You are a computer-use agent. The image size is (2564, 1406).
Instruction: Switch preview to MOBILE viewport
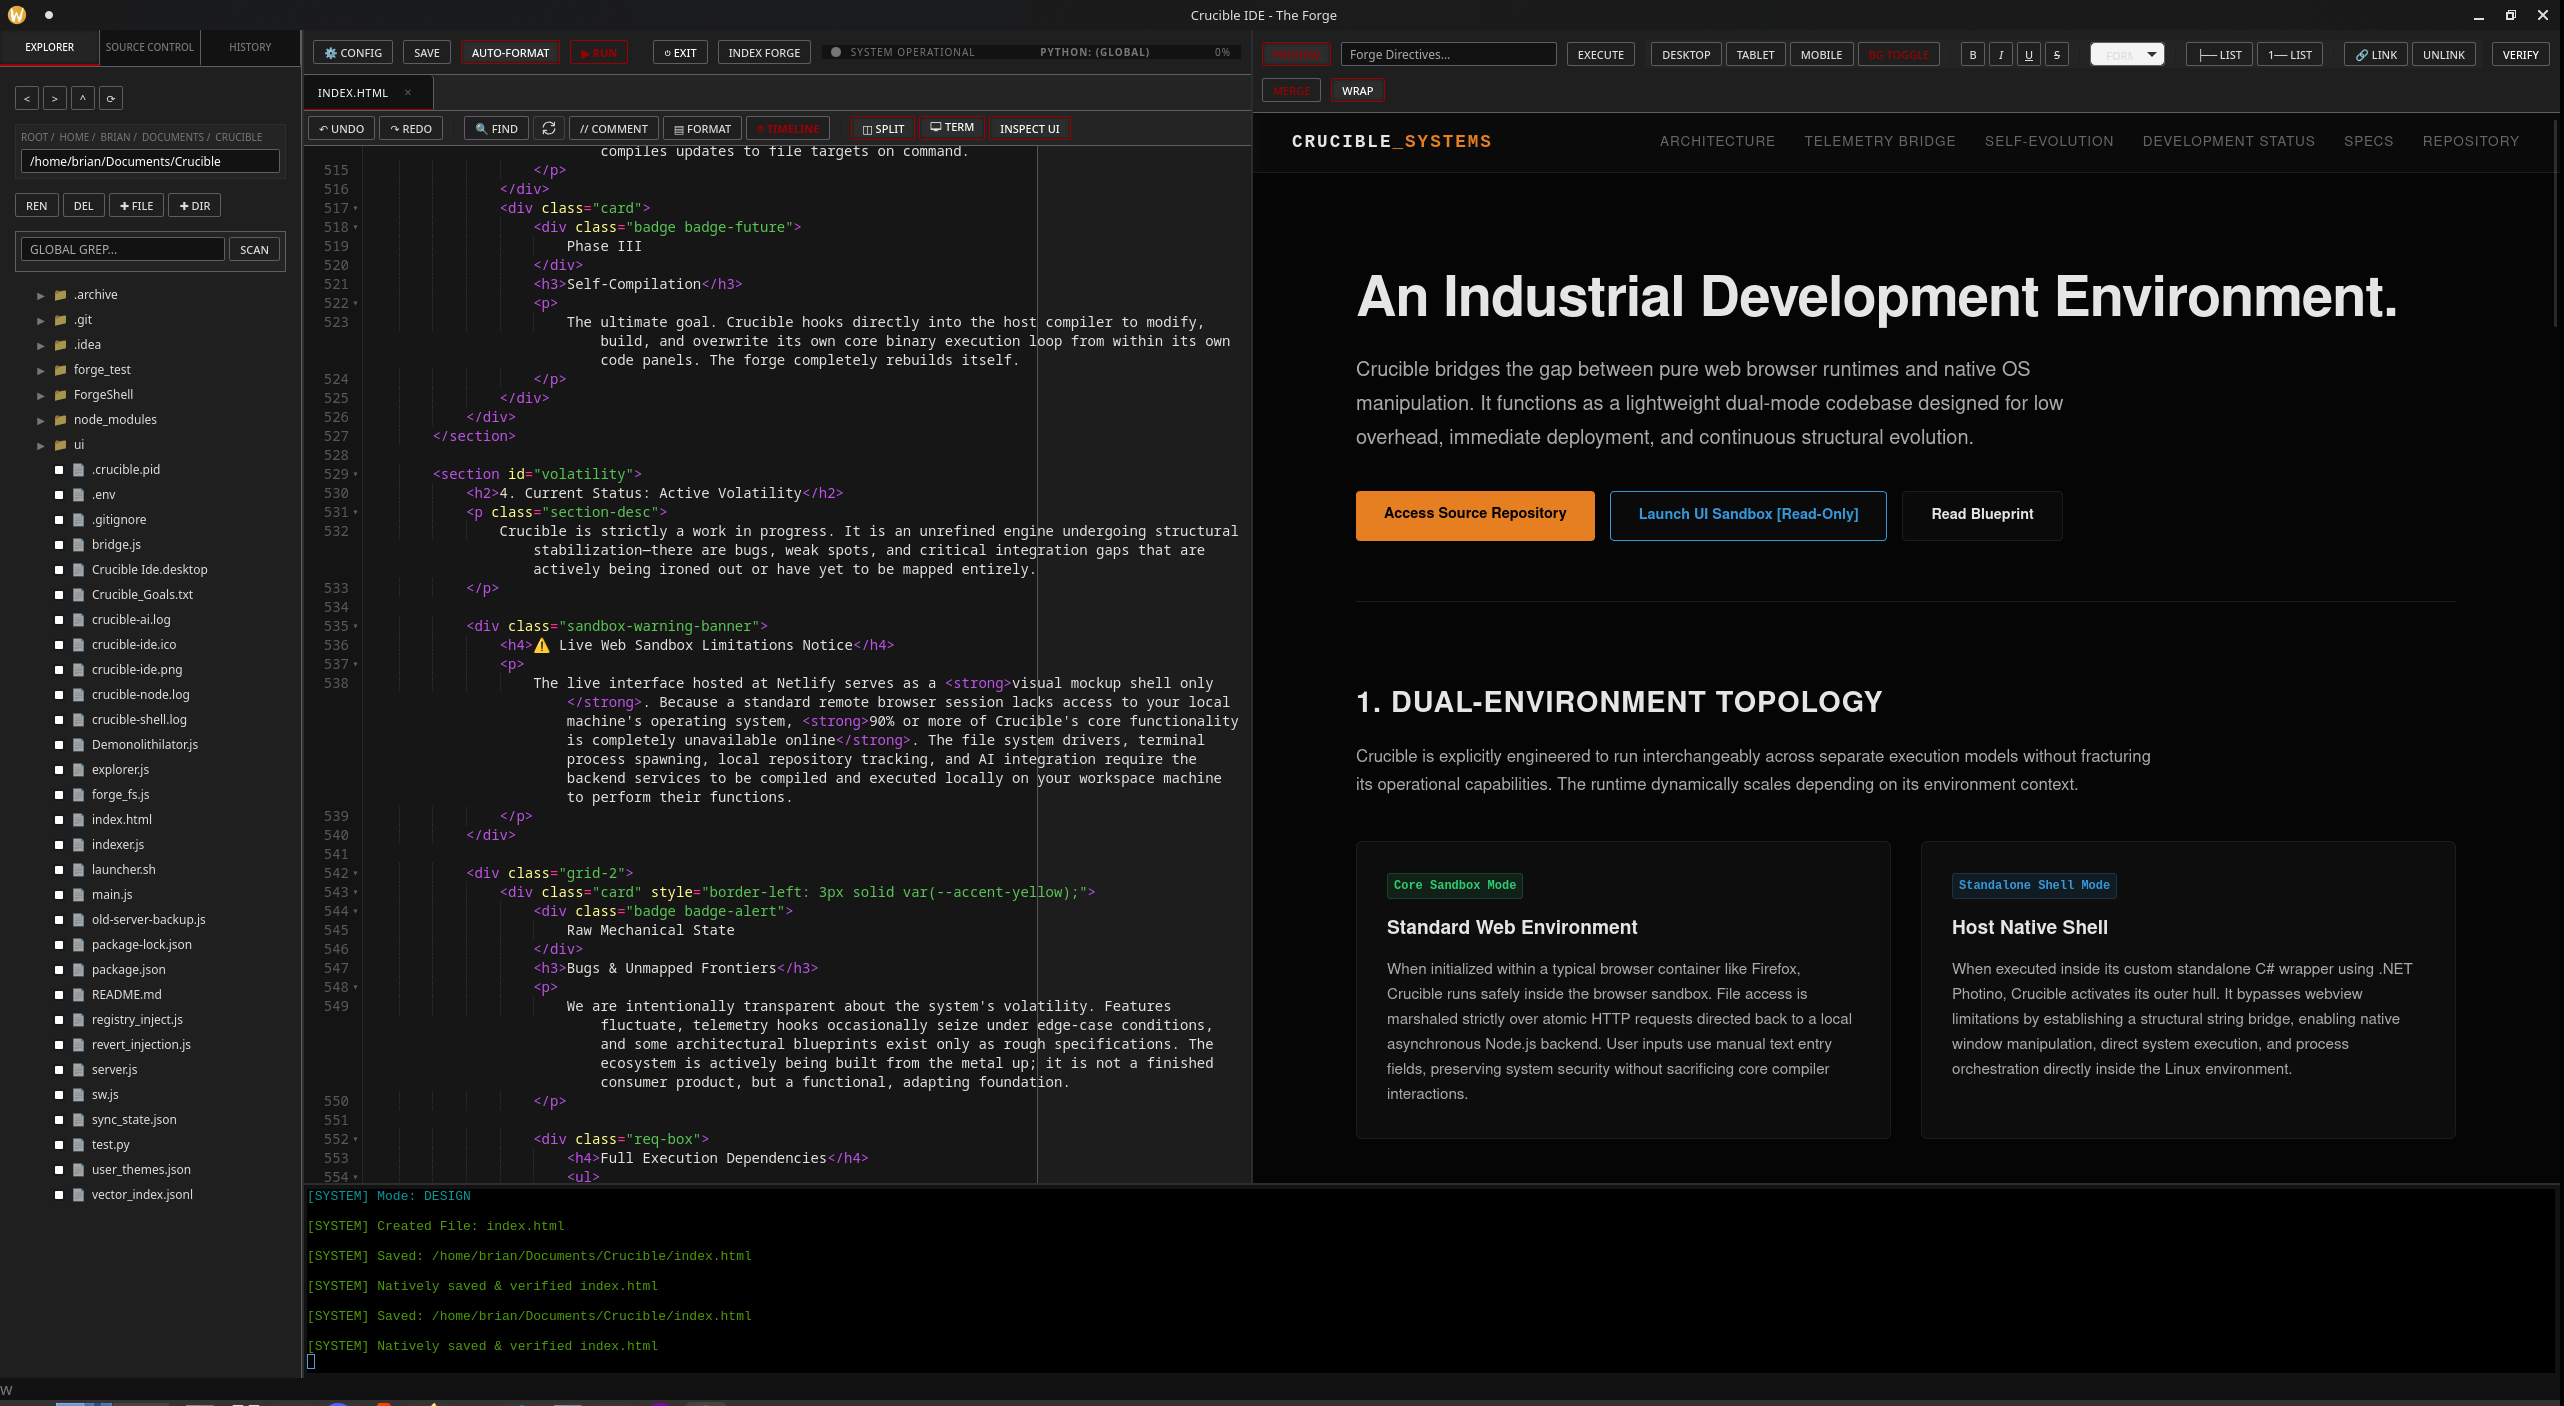coord(1821,55)
